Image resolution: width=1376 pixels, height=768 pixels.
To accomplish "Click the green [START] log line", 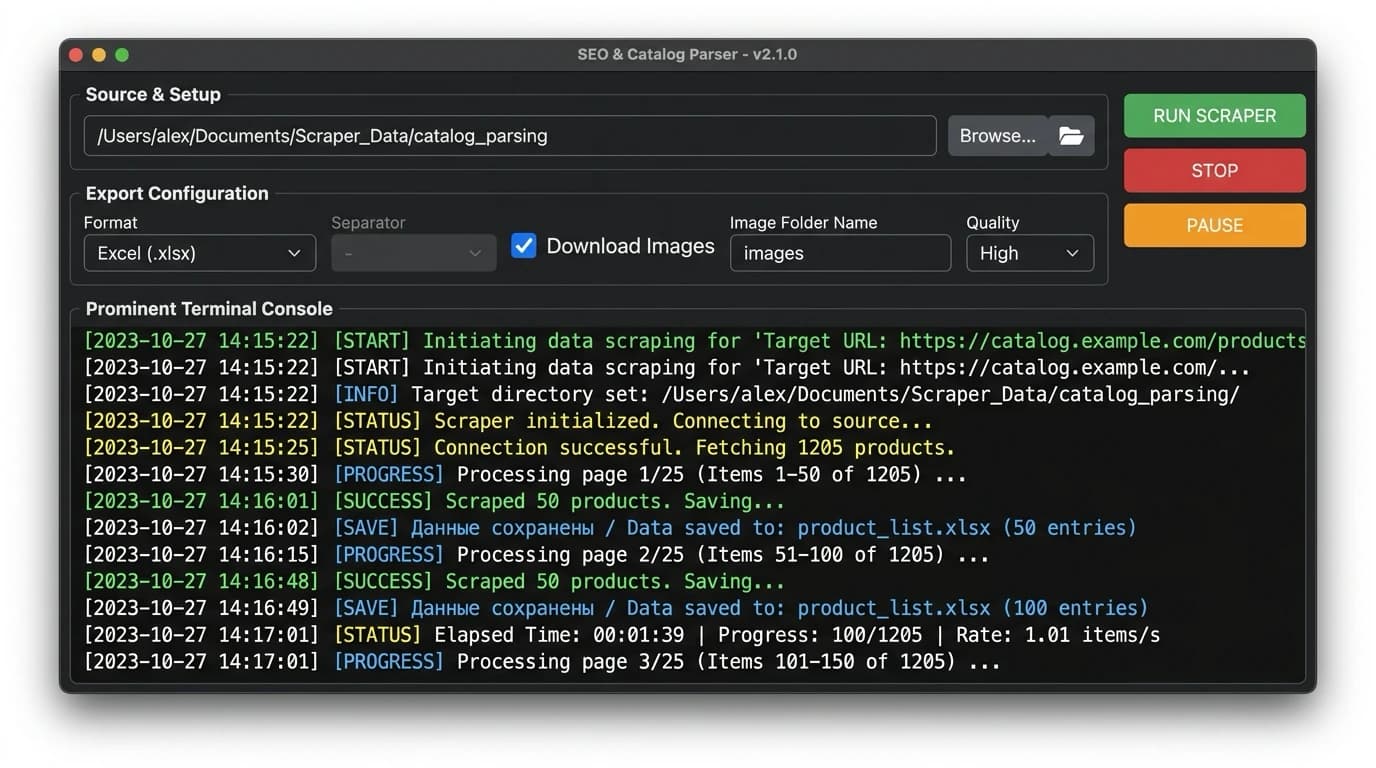I will click(694, 341).
